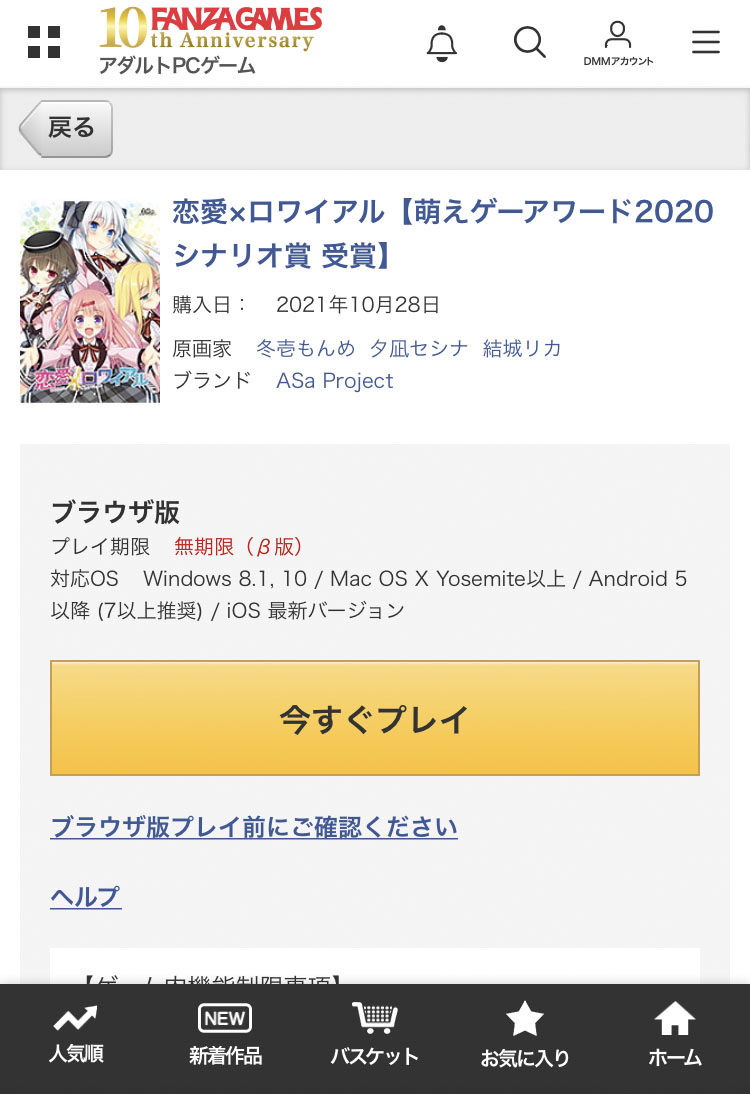Open the hamburger menu

pyautogui.click(x=705, y=42)
